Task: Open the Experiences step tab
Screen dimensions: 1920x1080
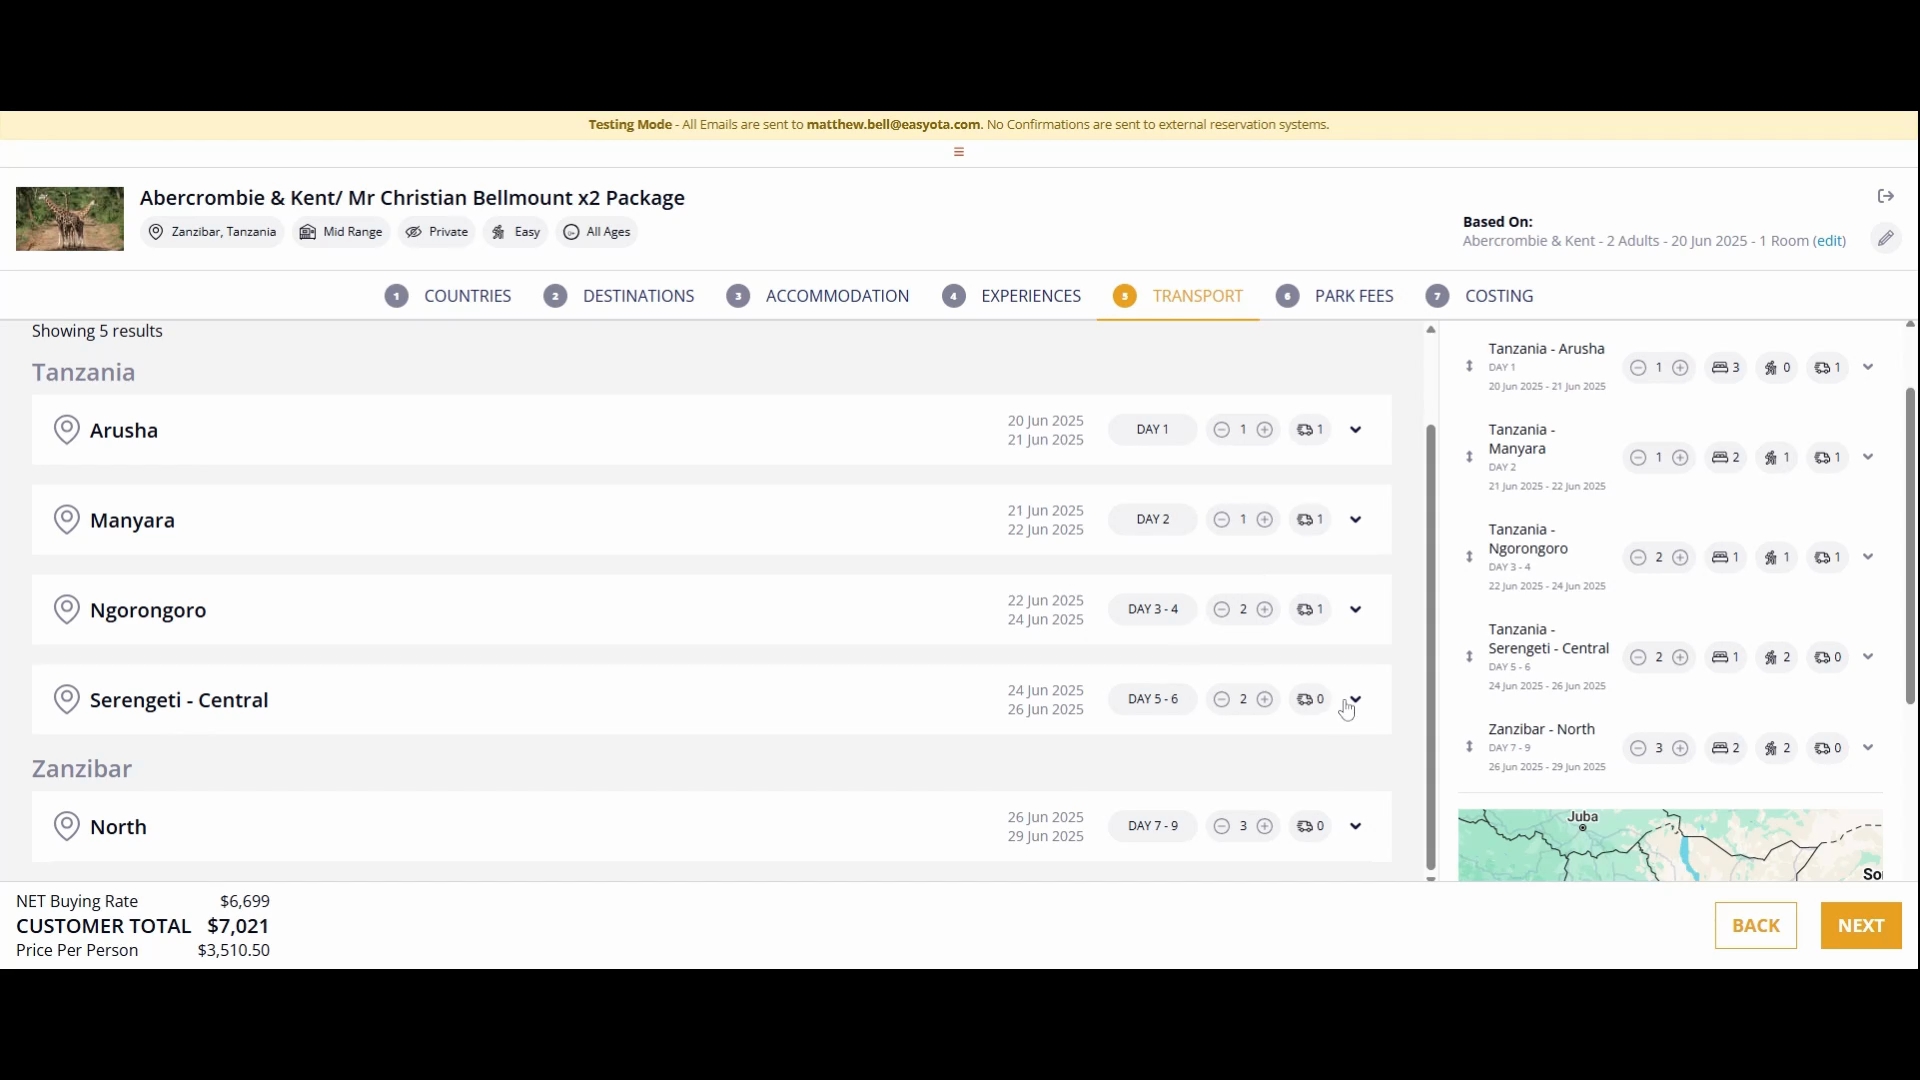Action: 1012,296
